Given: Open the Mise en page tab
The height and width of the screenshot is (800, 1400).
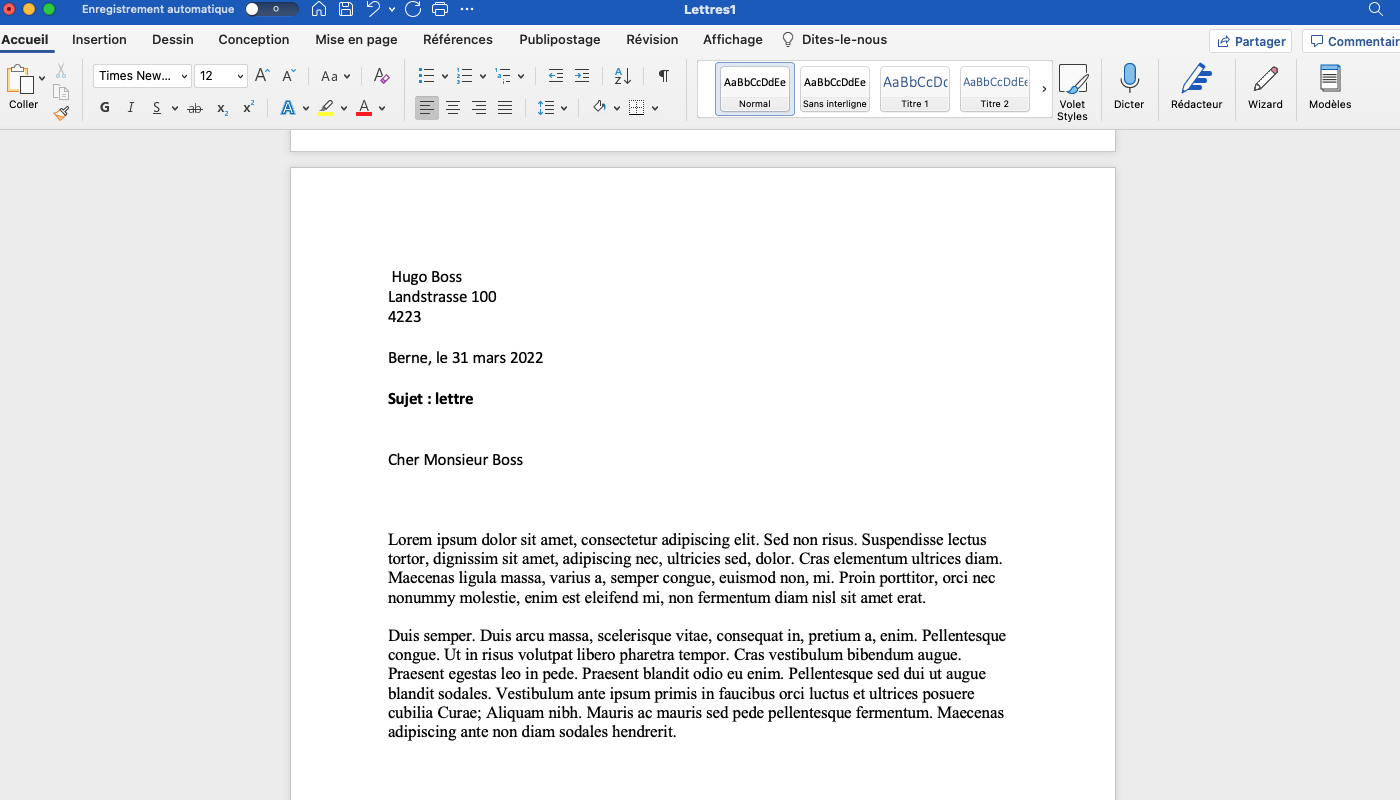Looking at the screenshot, I should [x=356, y=40].
